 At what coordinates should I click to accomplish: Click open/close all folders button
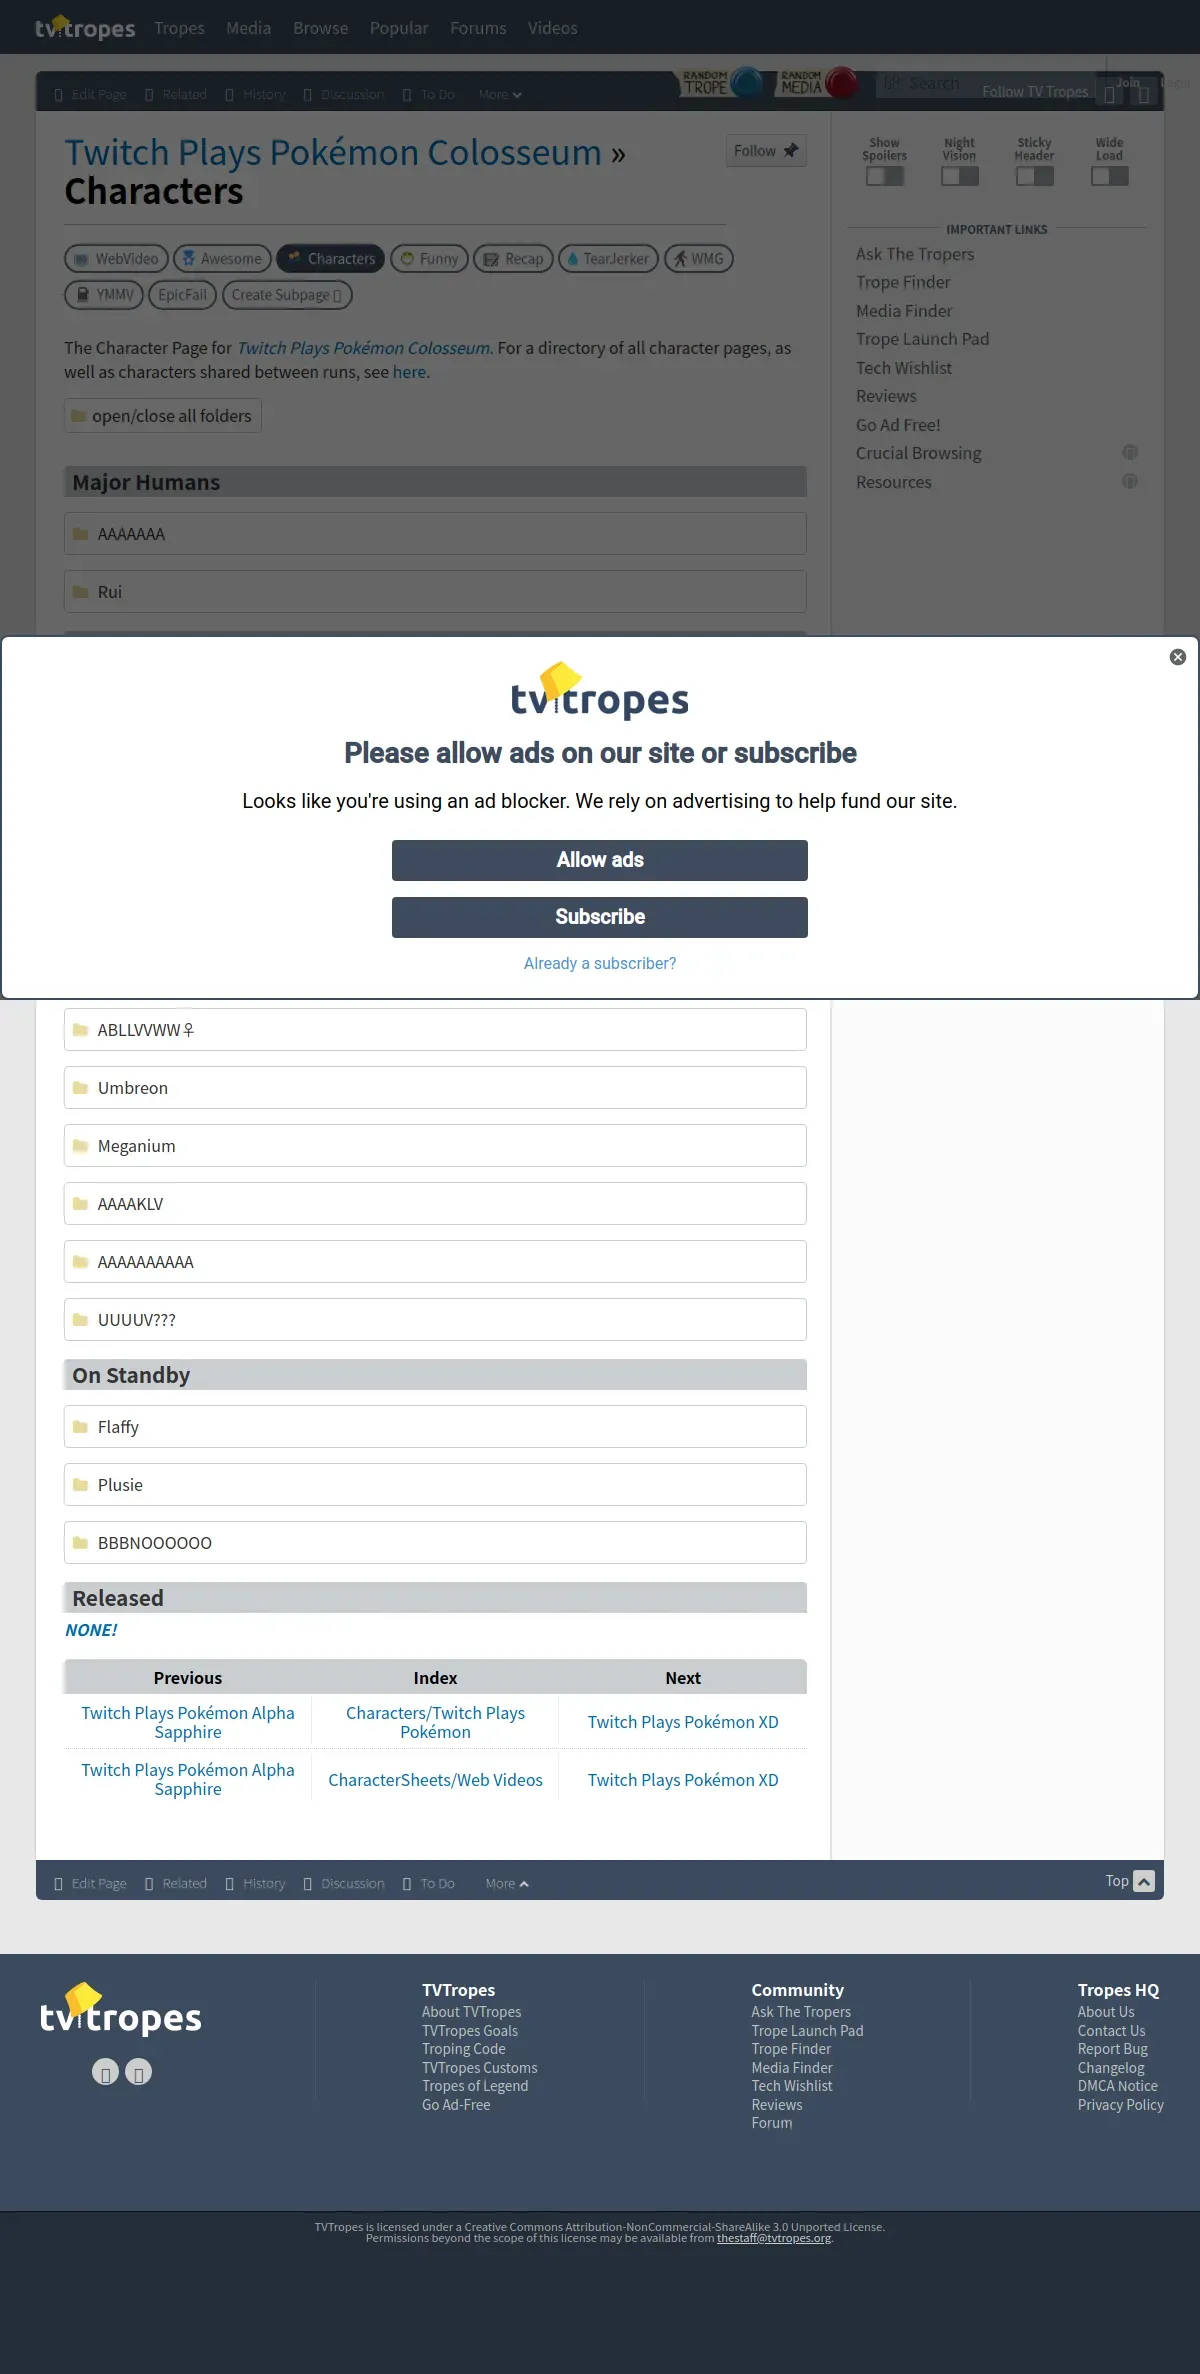tap(163, 416)
